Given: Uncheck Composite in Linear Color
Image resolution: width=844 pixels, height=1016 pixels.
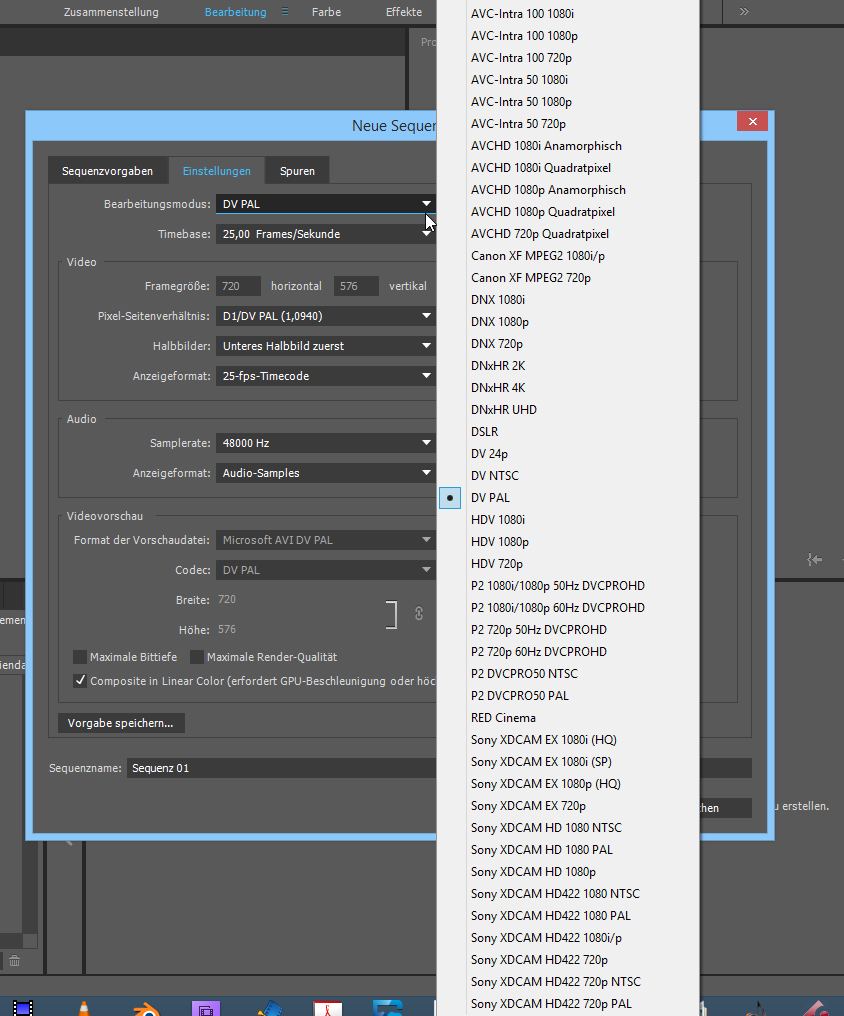Looking at the screenshot, I should coord(80,681).
